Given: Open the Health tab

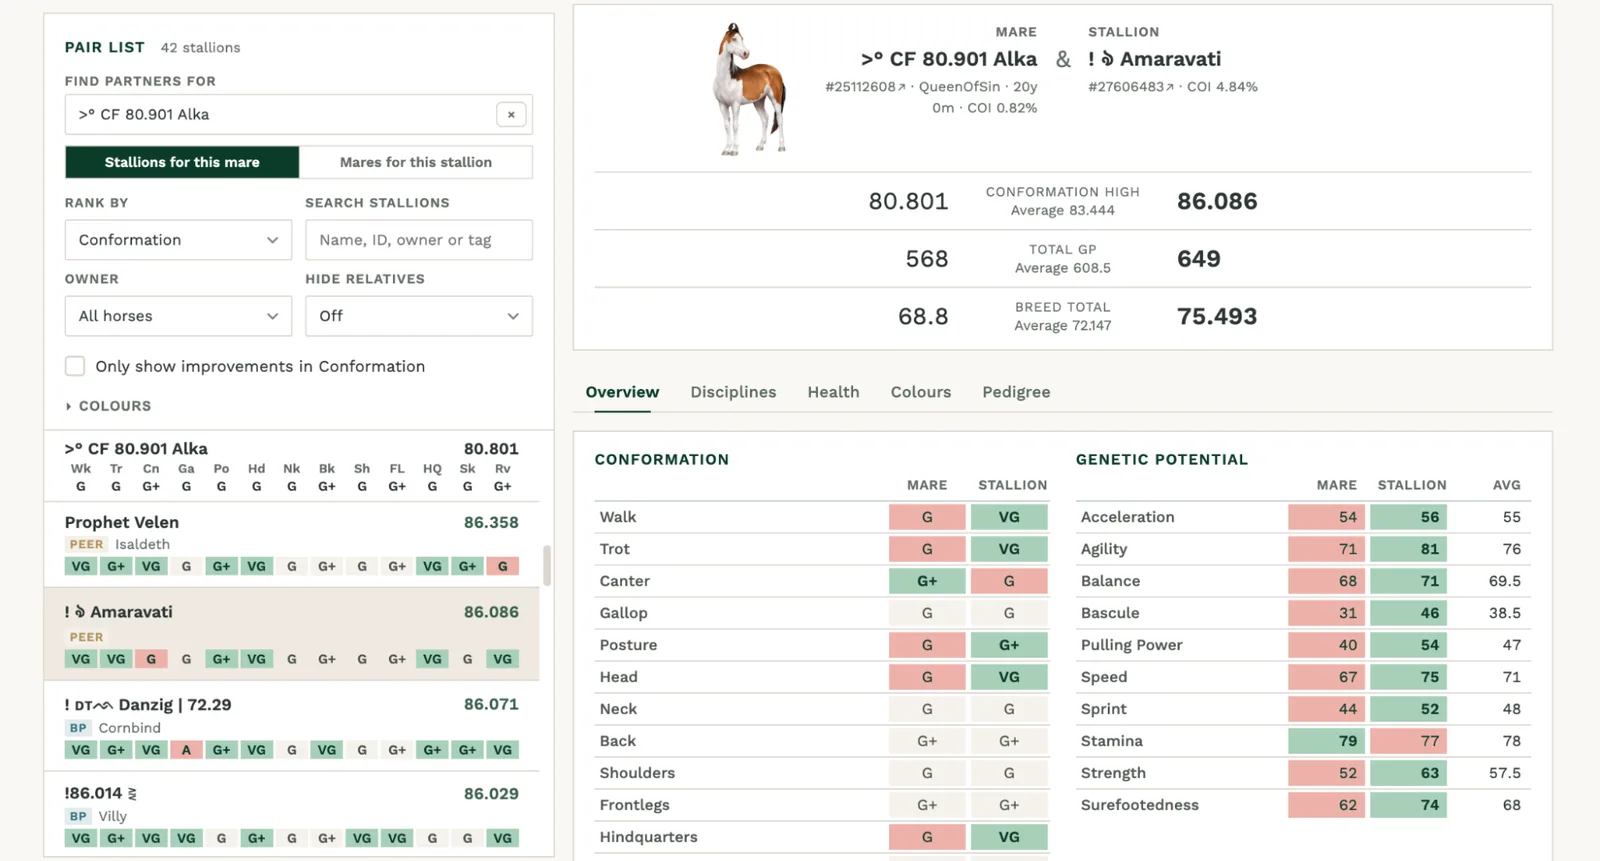Looking at the screenshot, I should 833,392.
